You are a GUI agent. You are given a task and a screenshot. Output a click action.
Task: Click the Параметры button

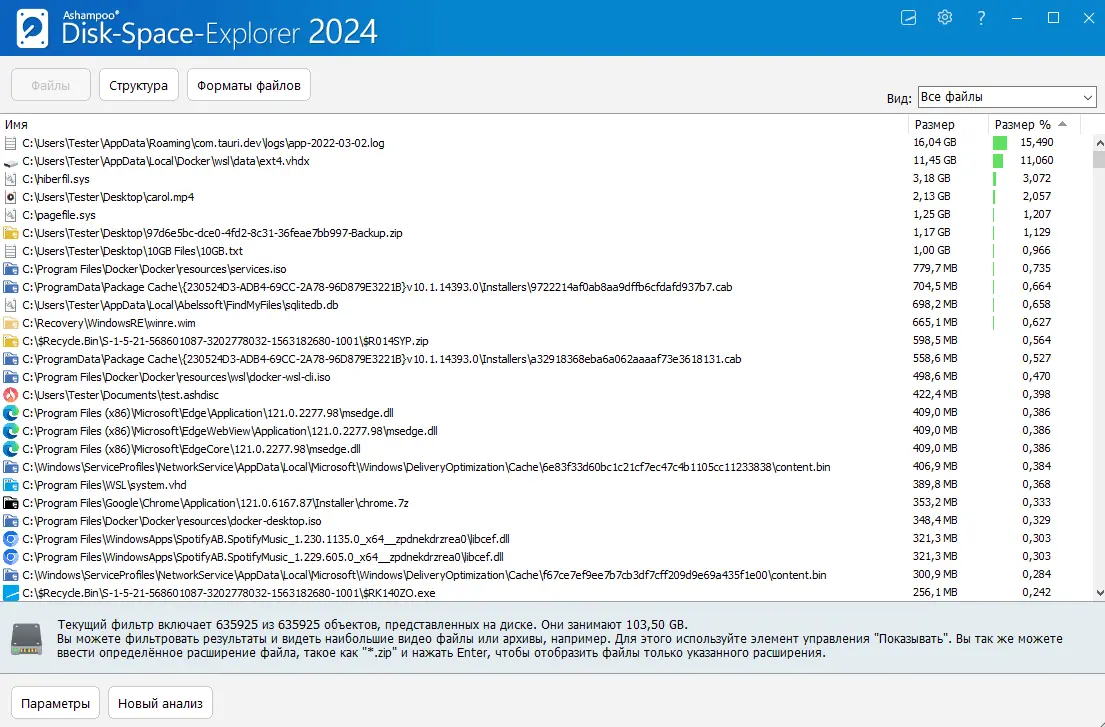[x=56, y=703]
